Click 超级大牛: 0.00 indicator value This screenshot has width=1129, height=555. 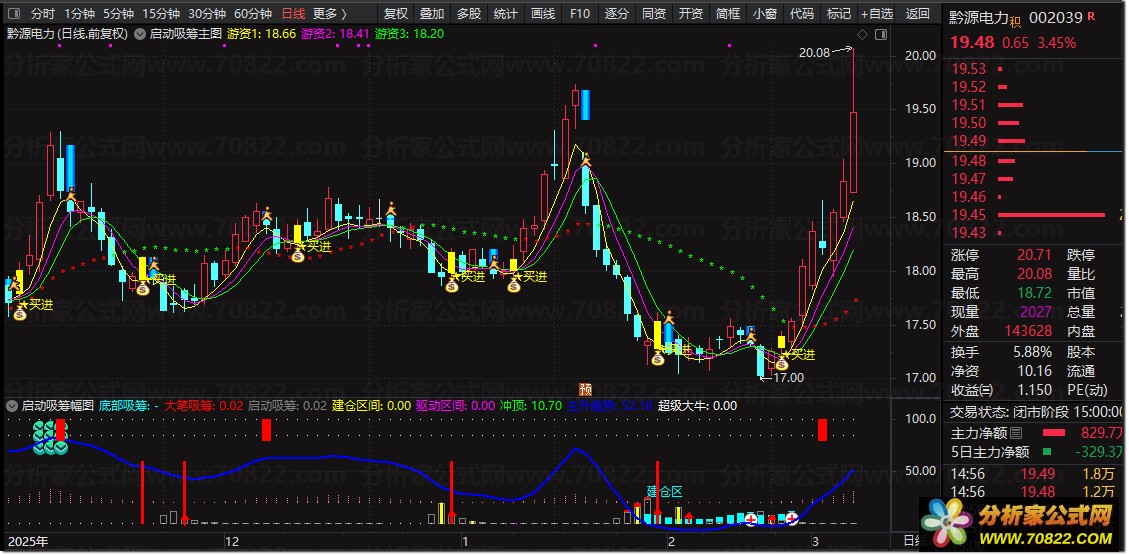698,406
